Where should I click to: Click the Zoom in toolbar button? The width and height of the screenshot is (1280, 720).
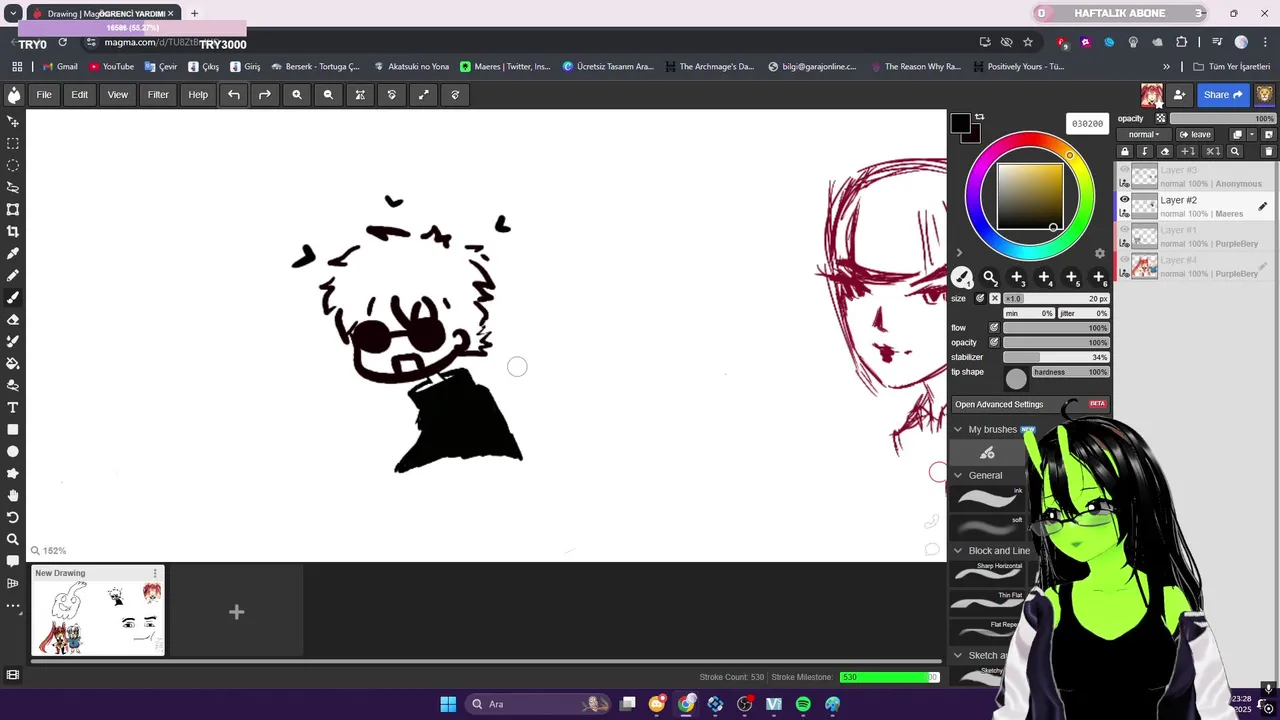(296, 95)
